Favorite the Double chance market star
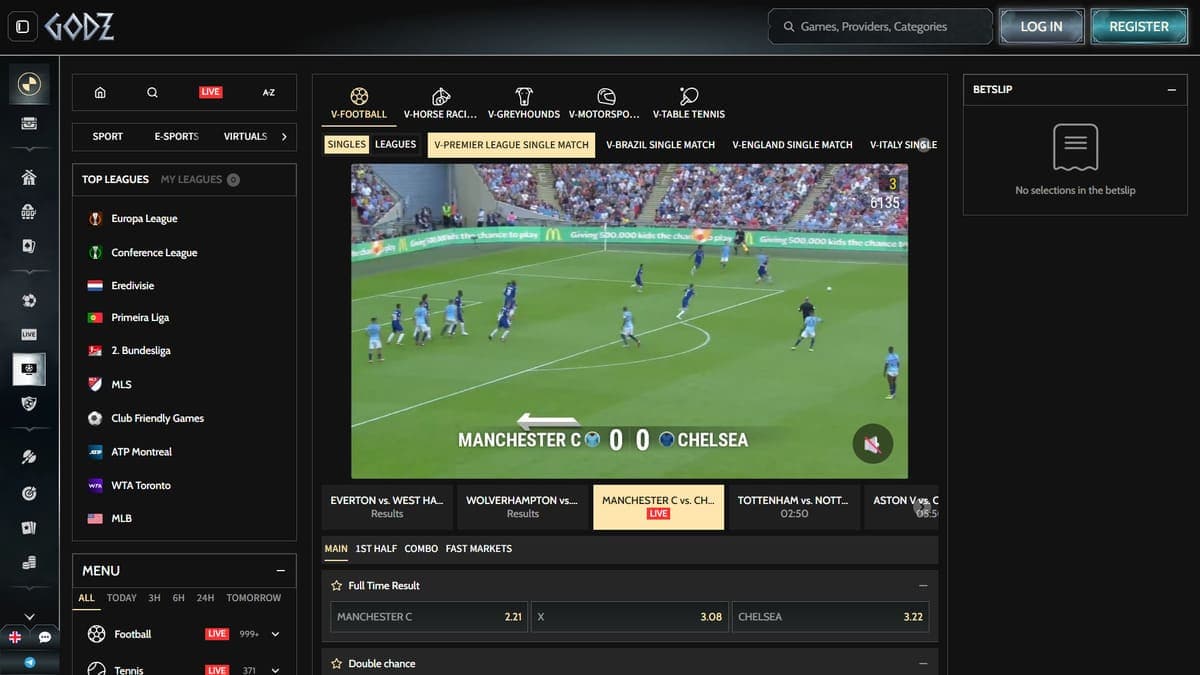 pyautogui.click(x=337, y=664)
